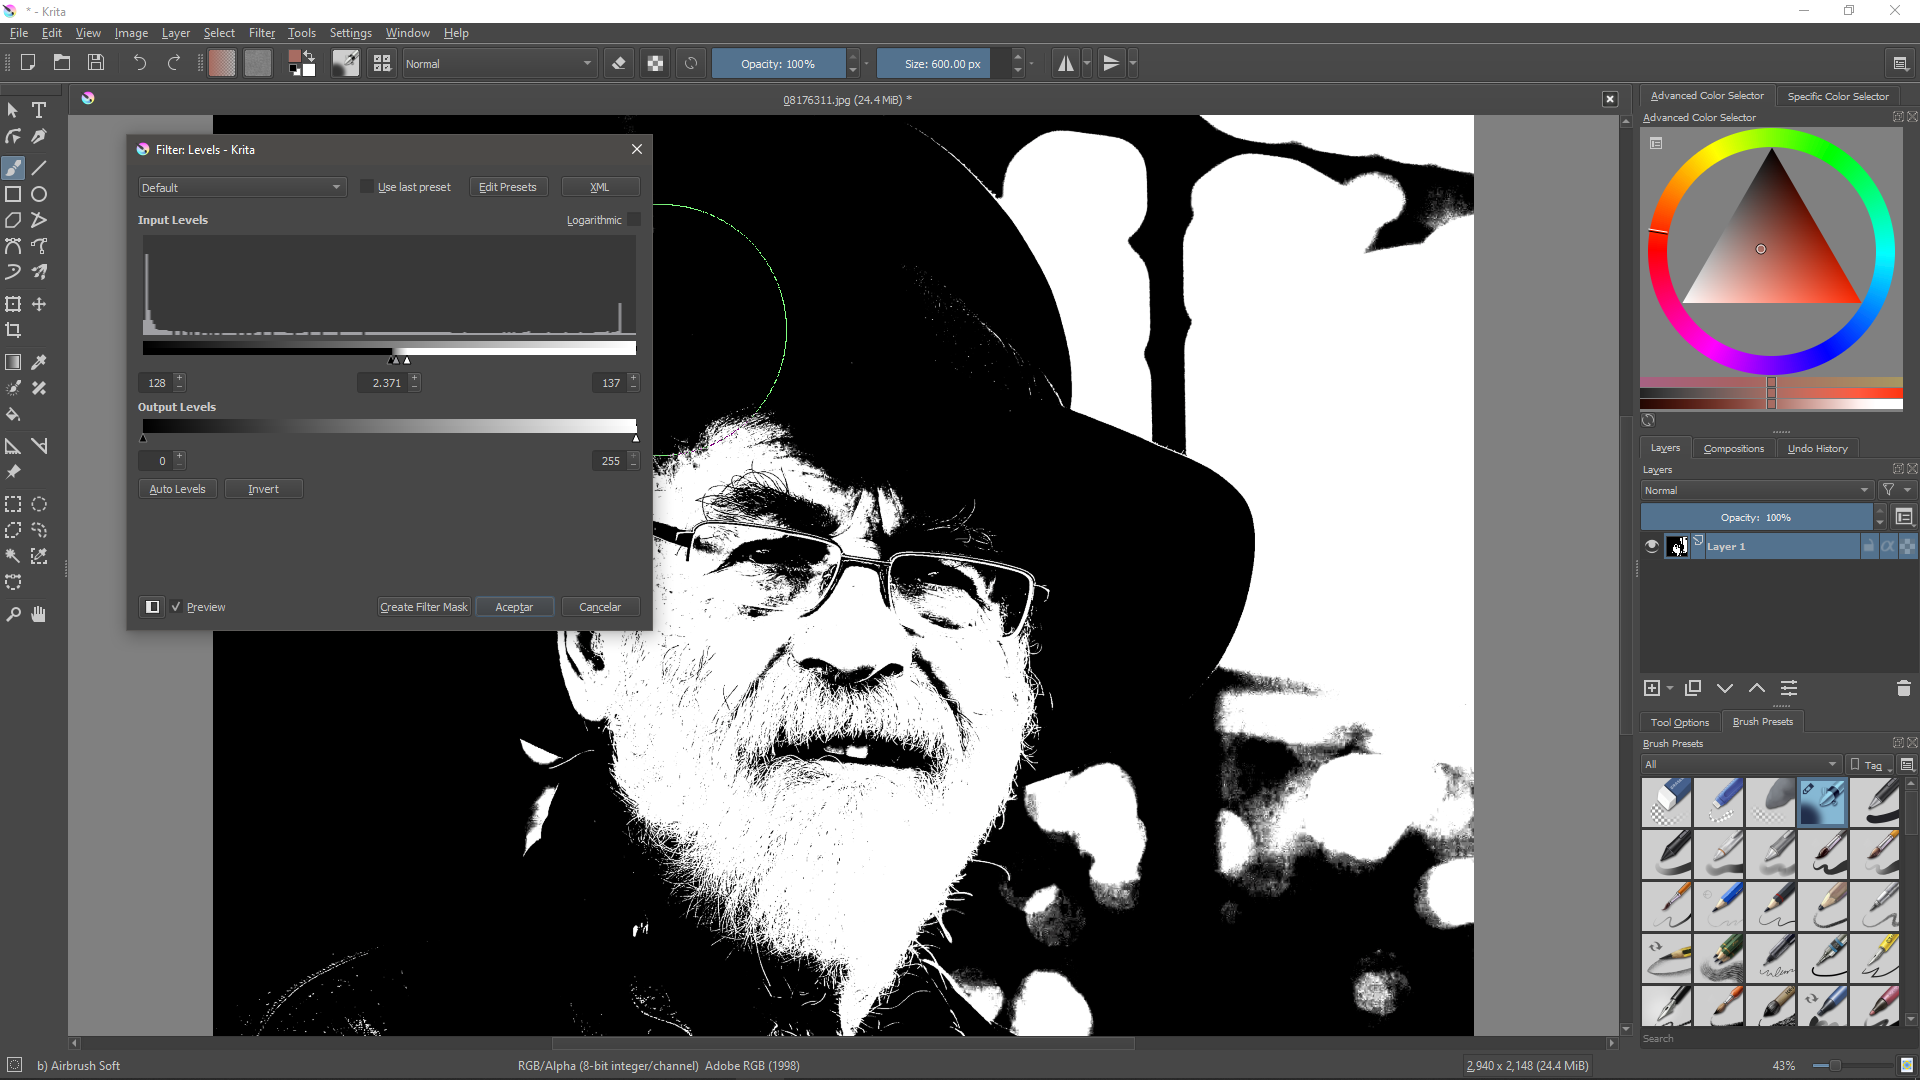Open the Default preset dropdown
This screenshot has width=1920, height=1080.
pyautogui.click(x=241, y=188)
